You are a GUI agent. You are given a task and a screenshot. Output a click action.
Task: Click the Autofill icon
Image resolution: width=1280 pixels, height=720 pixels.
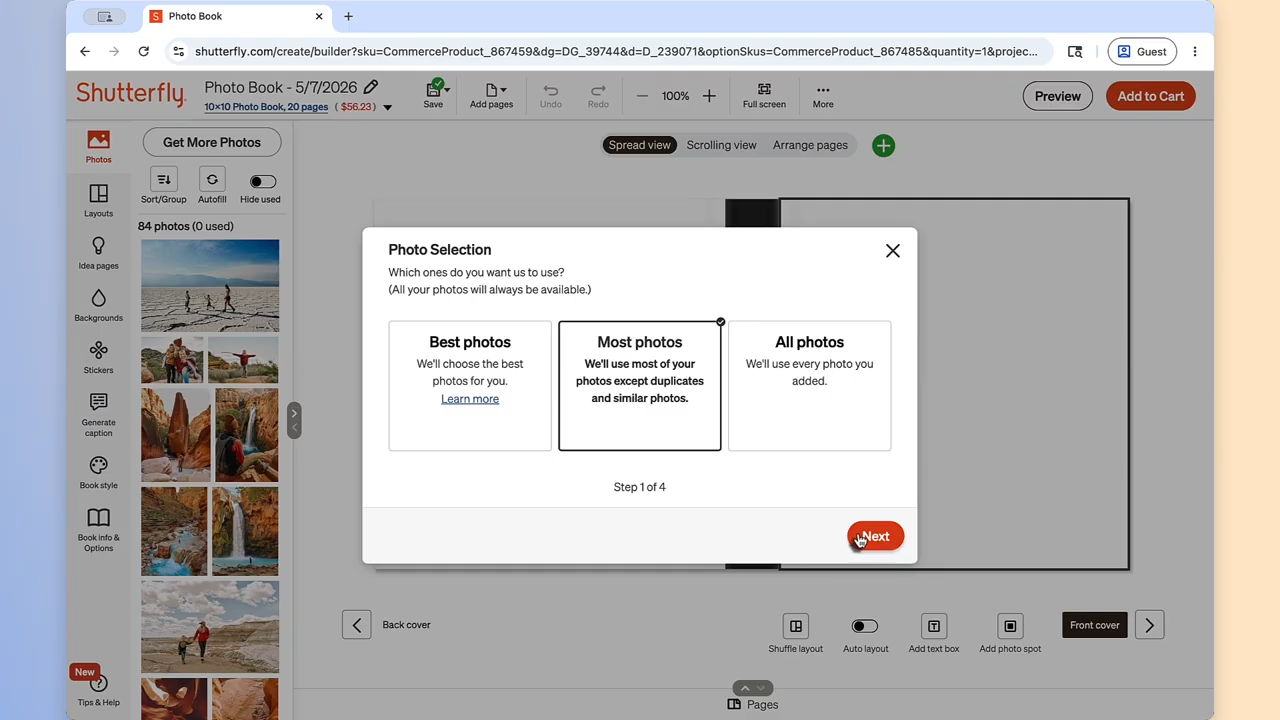[212, 180]
